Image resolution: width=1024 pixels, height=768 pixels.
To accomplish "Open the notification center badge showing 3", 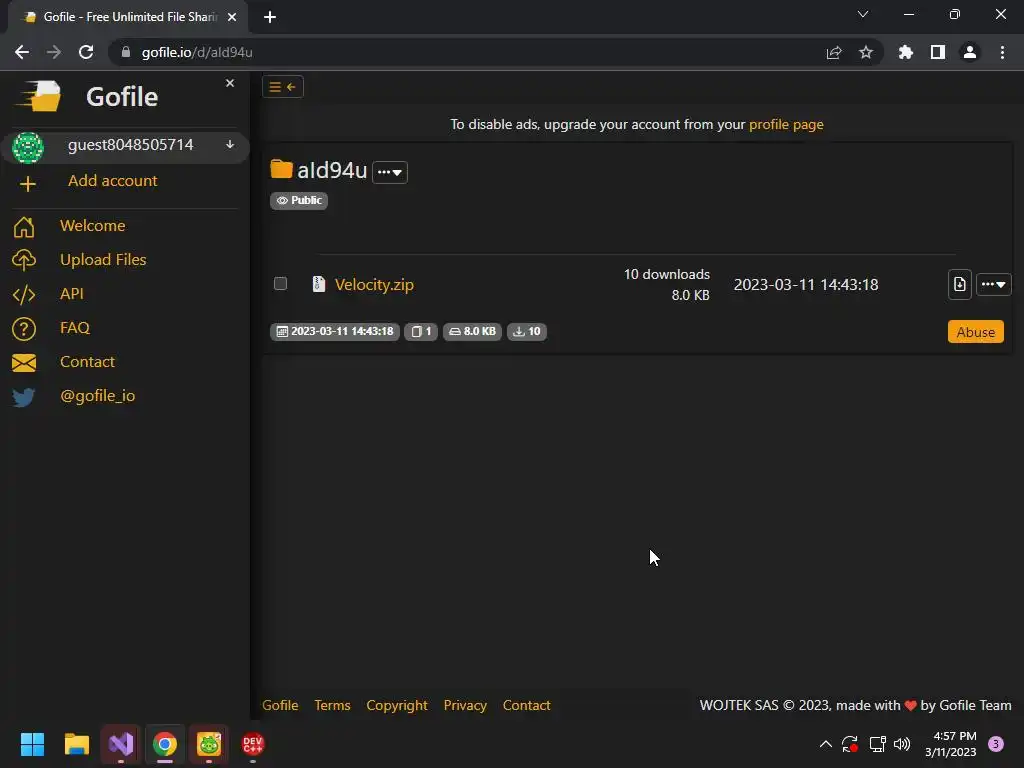I will click(996, 744).
